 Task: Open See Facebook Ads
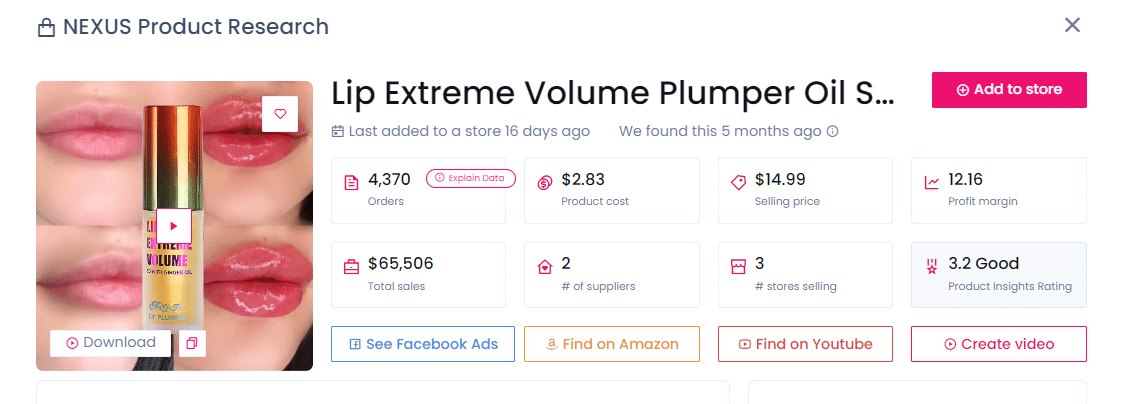click(422, 344)
